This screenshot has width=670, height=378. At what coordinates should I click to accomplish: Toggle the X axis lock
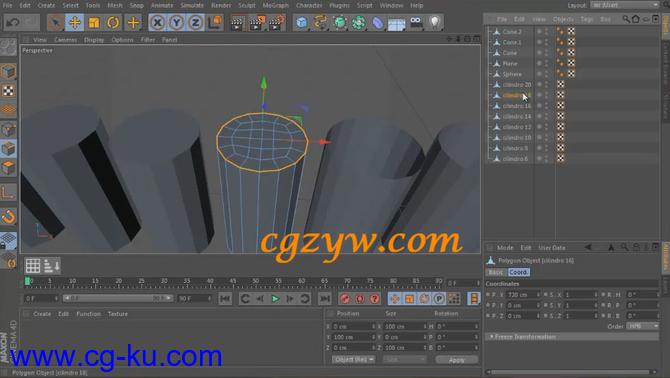click(158, 22)
